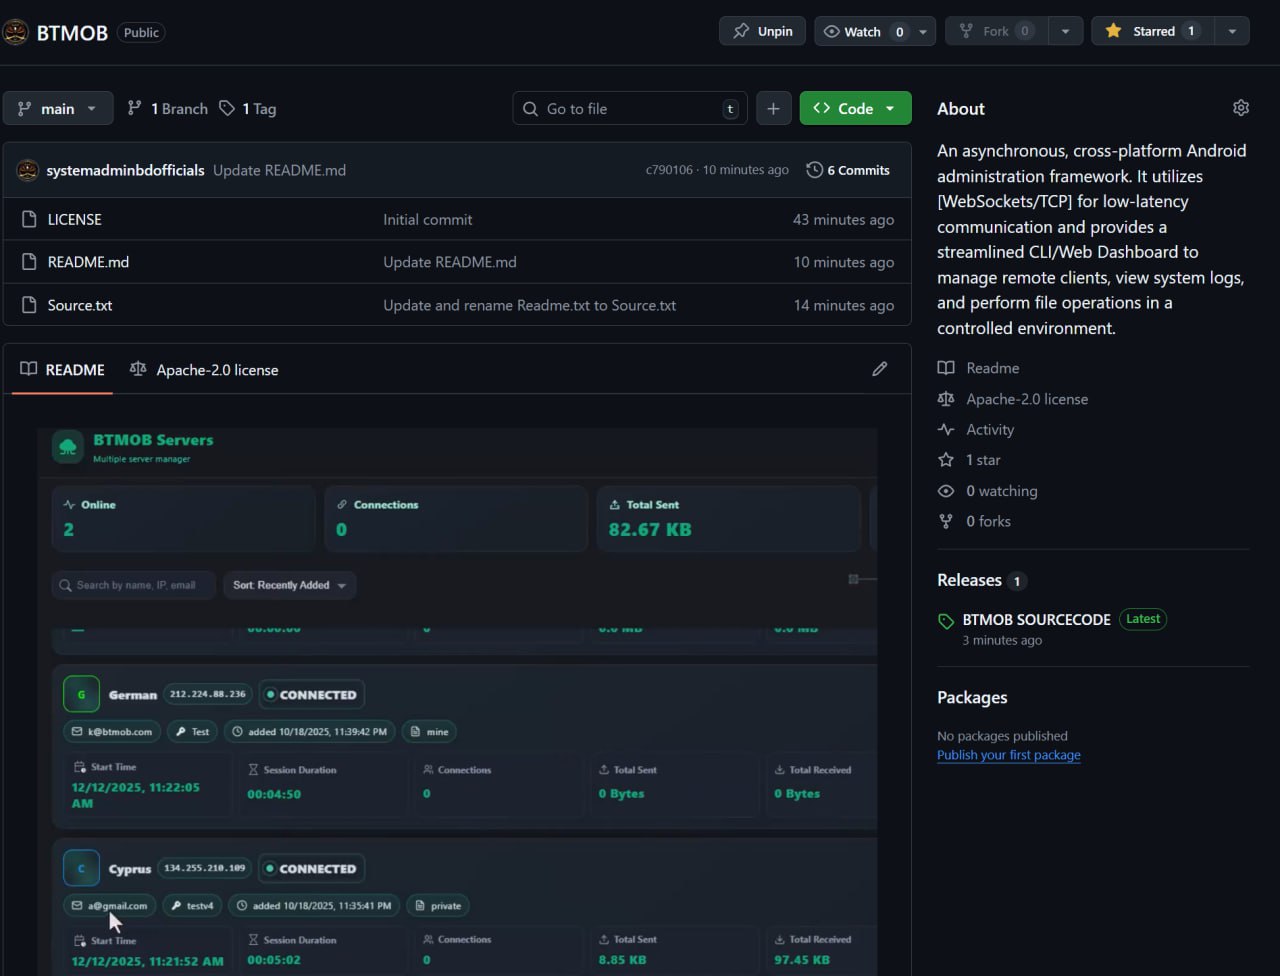Click the tag icon beside BTMOB SOURCECODE
This screenshot has width=1280, height=976.
pyautogui.click(x=945, y=620)
